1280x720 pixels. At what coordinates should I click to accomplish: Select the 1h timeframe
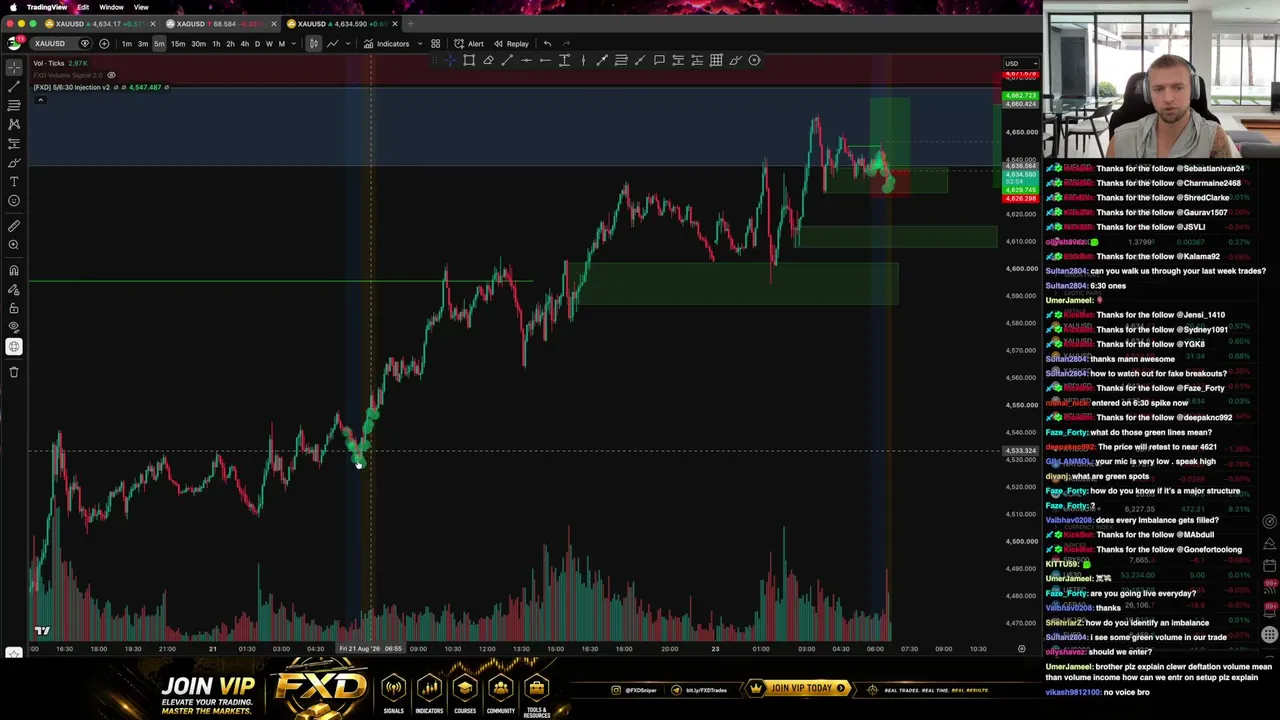[x=216, y=44]
